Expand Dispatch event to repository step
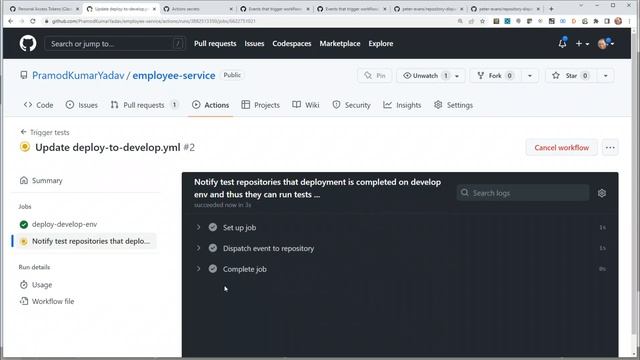The height and width of the screenshot is (360, 640). tap(198, 248)
